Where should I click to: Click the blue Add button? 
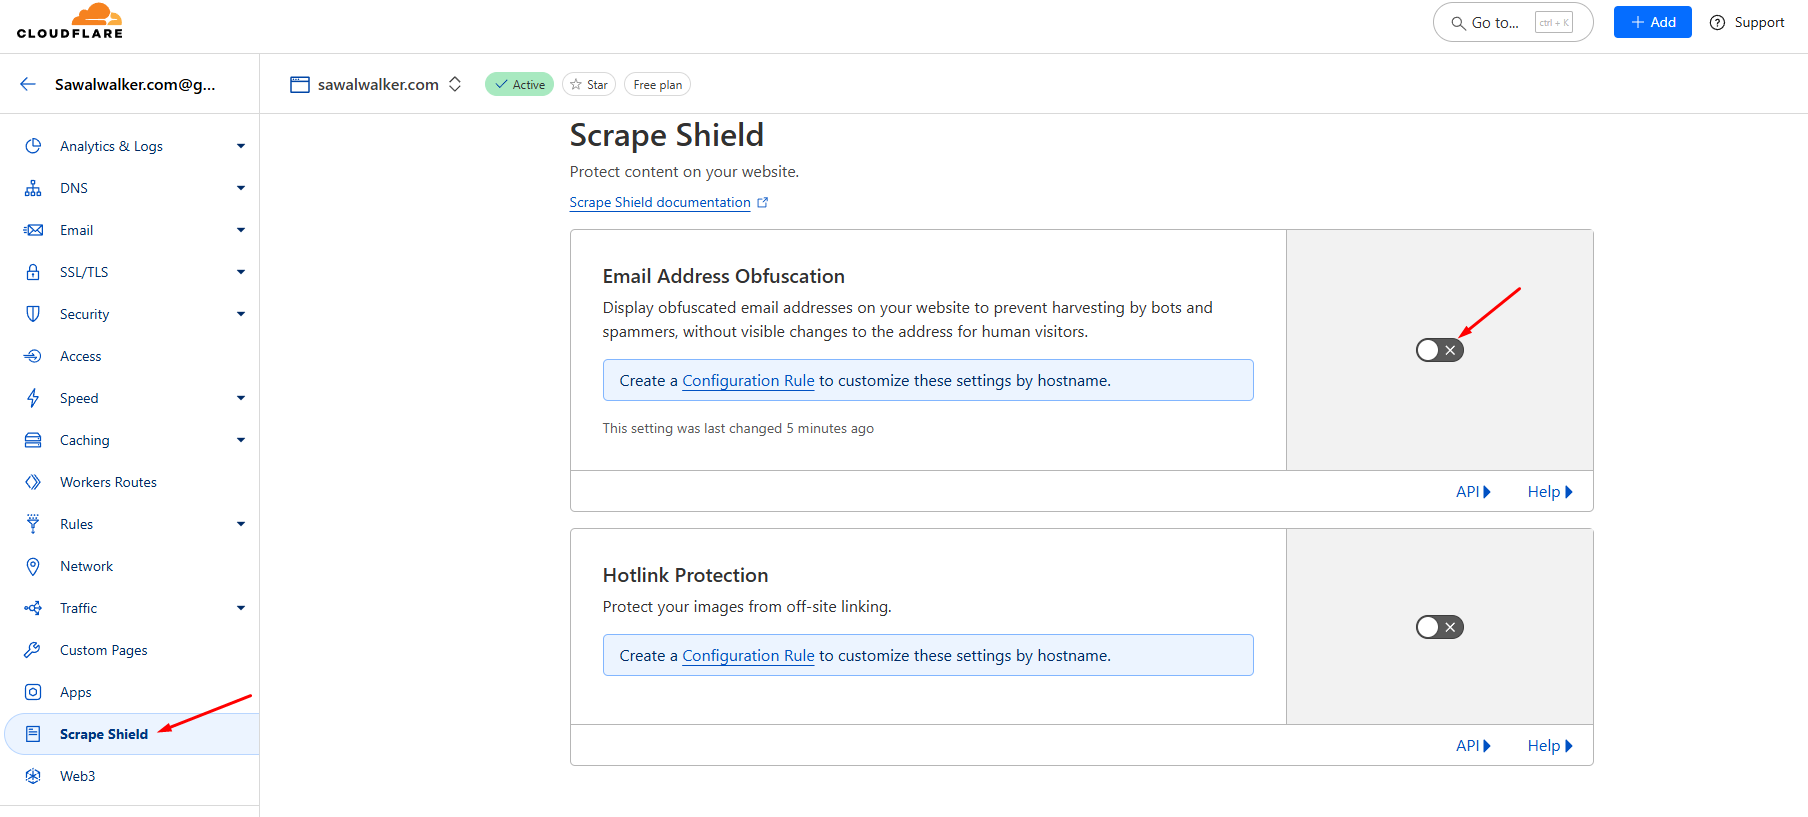1652,22
